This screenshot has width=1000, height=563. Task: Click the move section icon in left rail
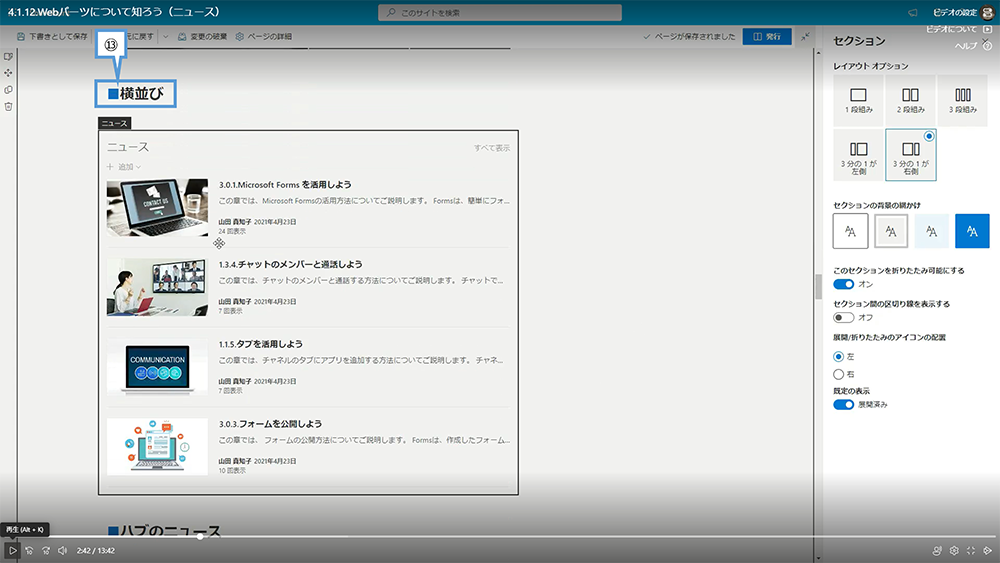tap(8, 73)
